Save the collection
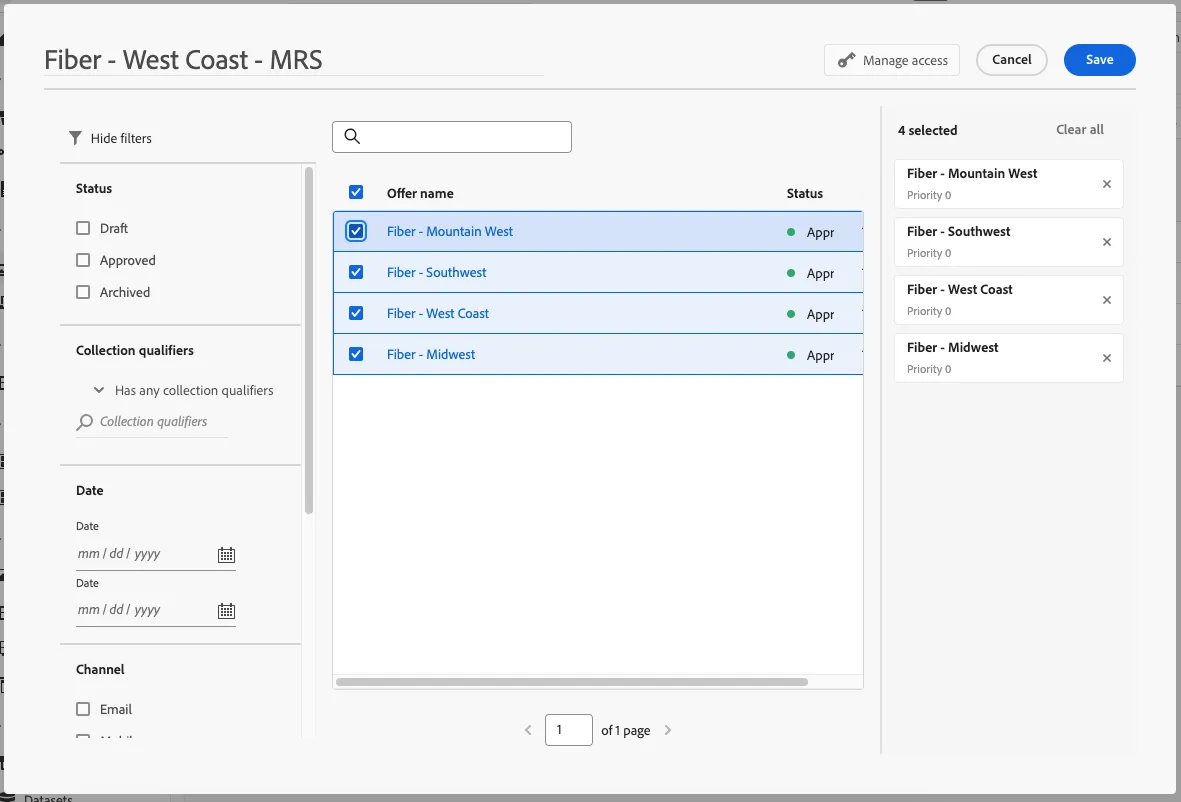 coord(1099,59)
